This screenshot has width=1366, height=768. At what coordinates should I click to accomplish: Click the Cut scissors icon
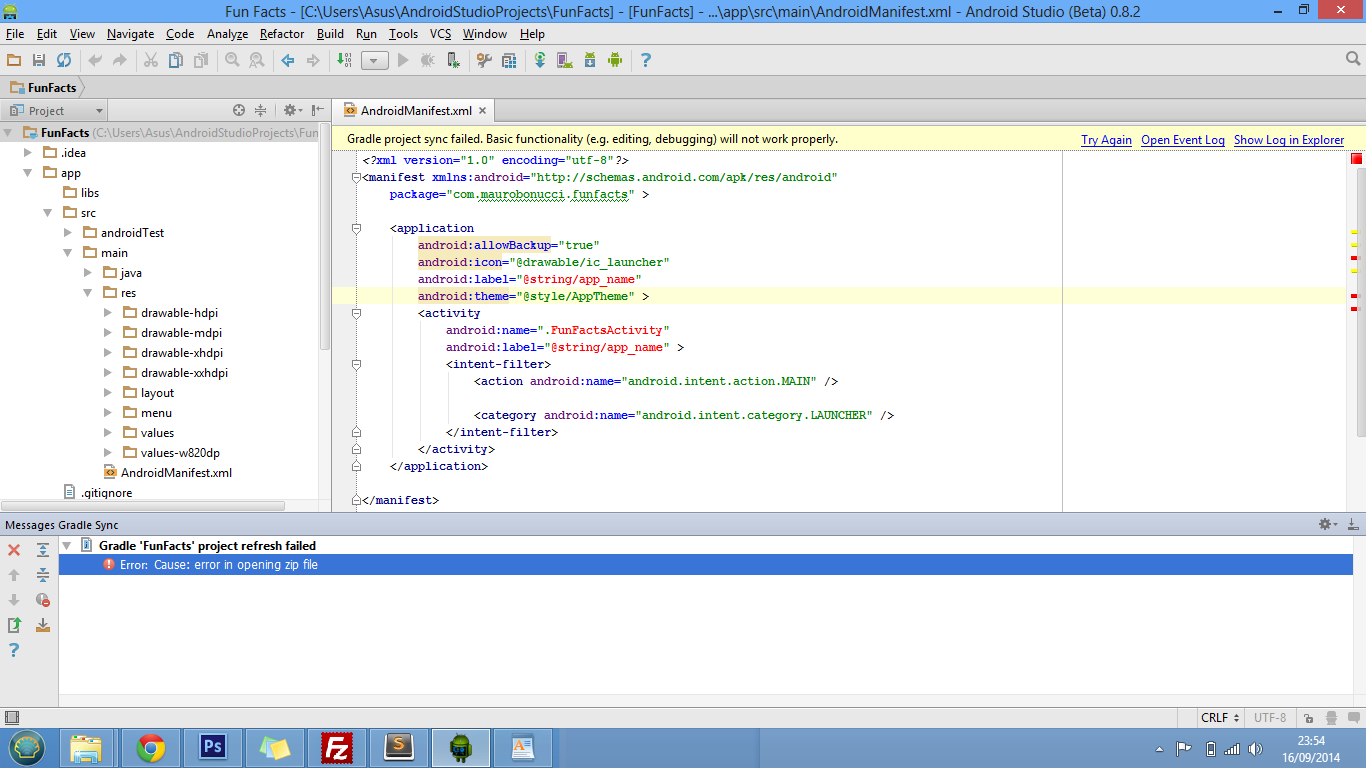click(x=150, y=60)
